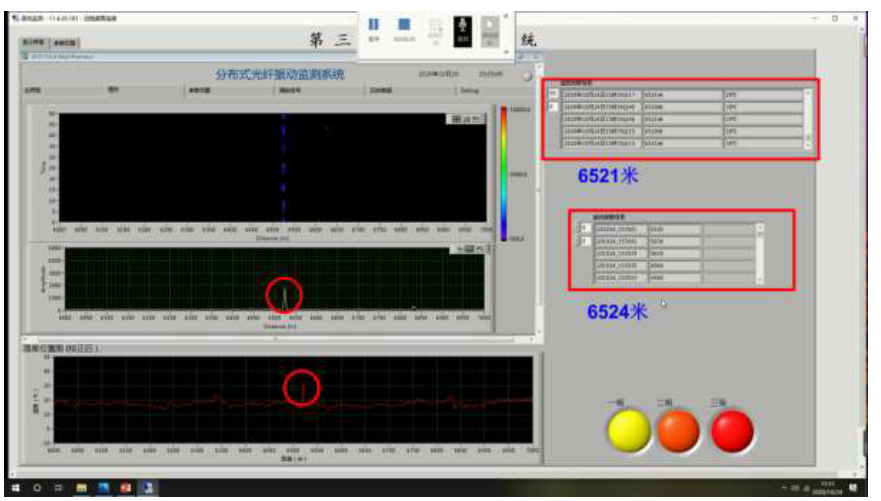The image size is (881, 501).
Task: Click the vertical scrollbar beside the vibration panel
Action: pyautogui.click(x=539, y=199)
